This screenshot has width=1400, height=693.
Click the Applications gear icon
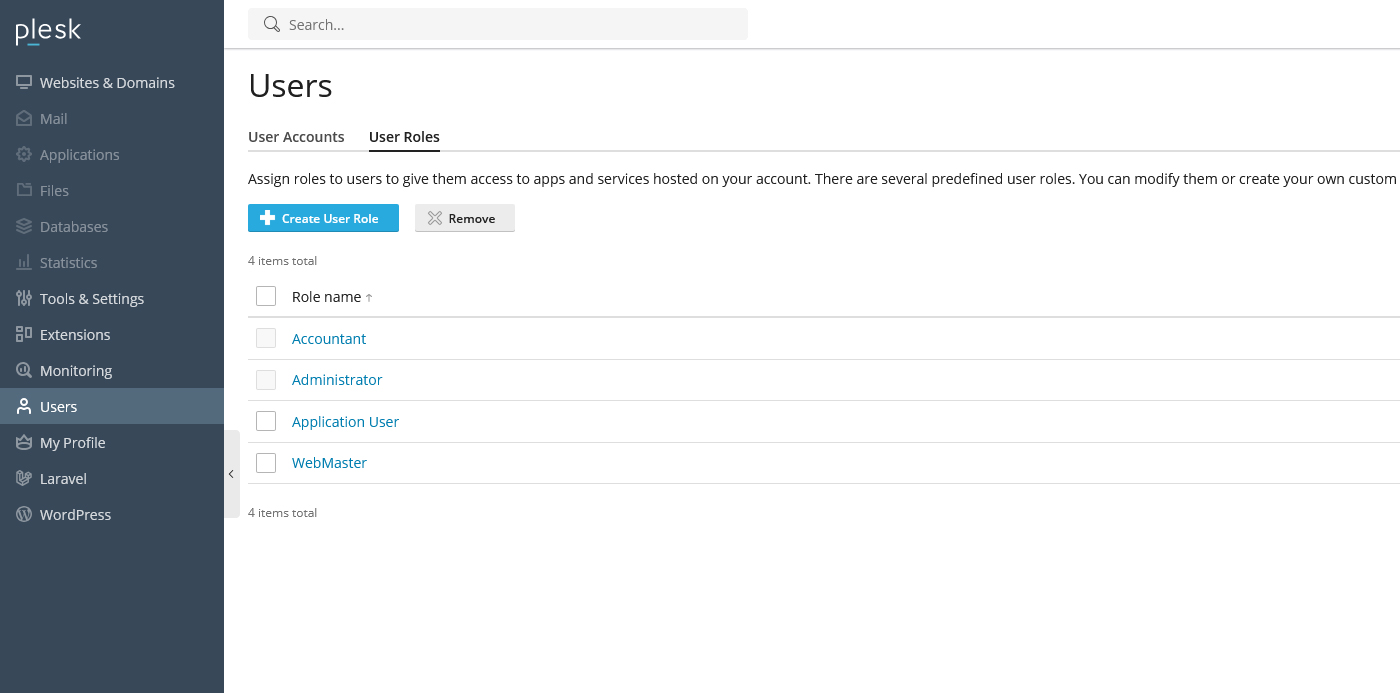(24, 155)
